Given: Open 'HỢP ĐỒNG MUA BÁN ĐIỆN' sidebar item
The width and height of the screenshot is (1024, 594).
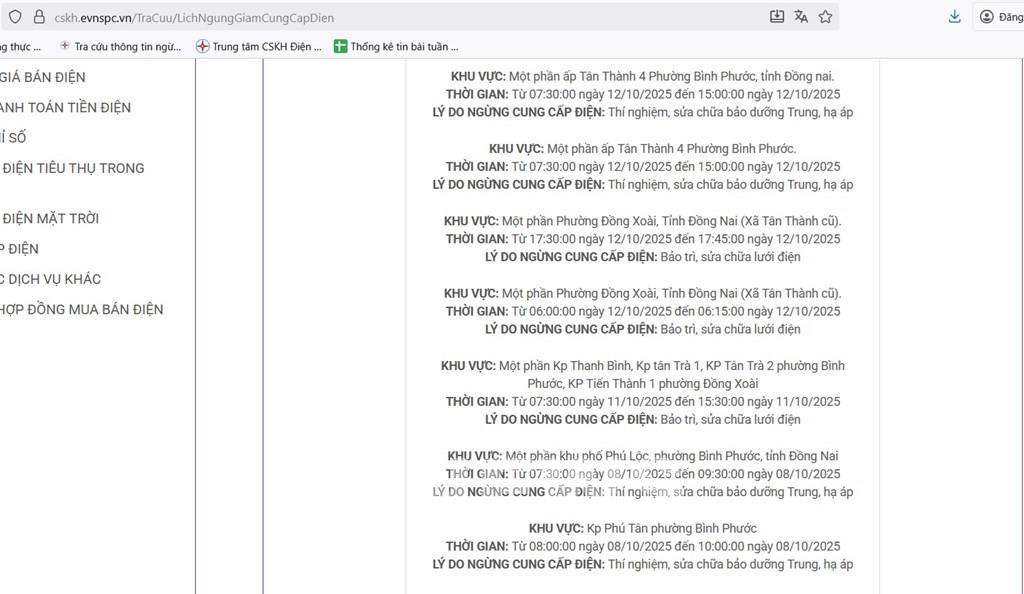Looking at the screenshot, I should (x=81, y=309).
